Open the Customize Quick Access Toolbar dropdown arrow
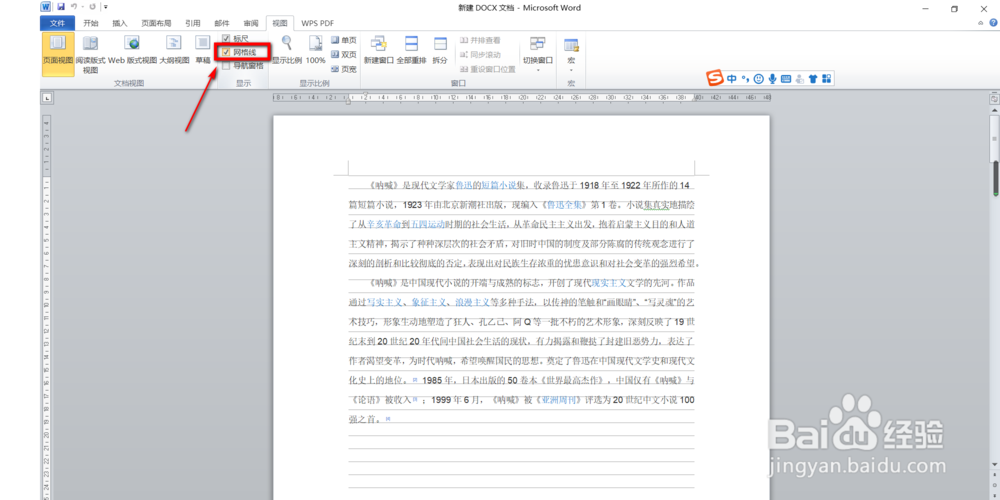This screenshot has height=500, width=1000. point(106,7)
